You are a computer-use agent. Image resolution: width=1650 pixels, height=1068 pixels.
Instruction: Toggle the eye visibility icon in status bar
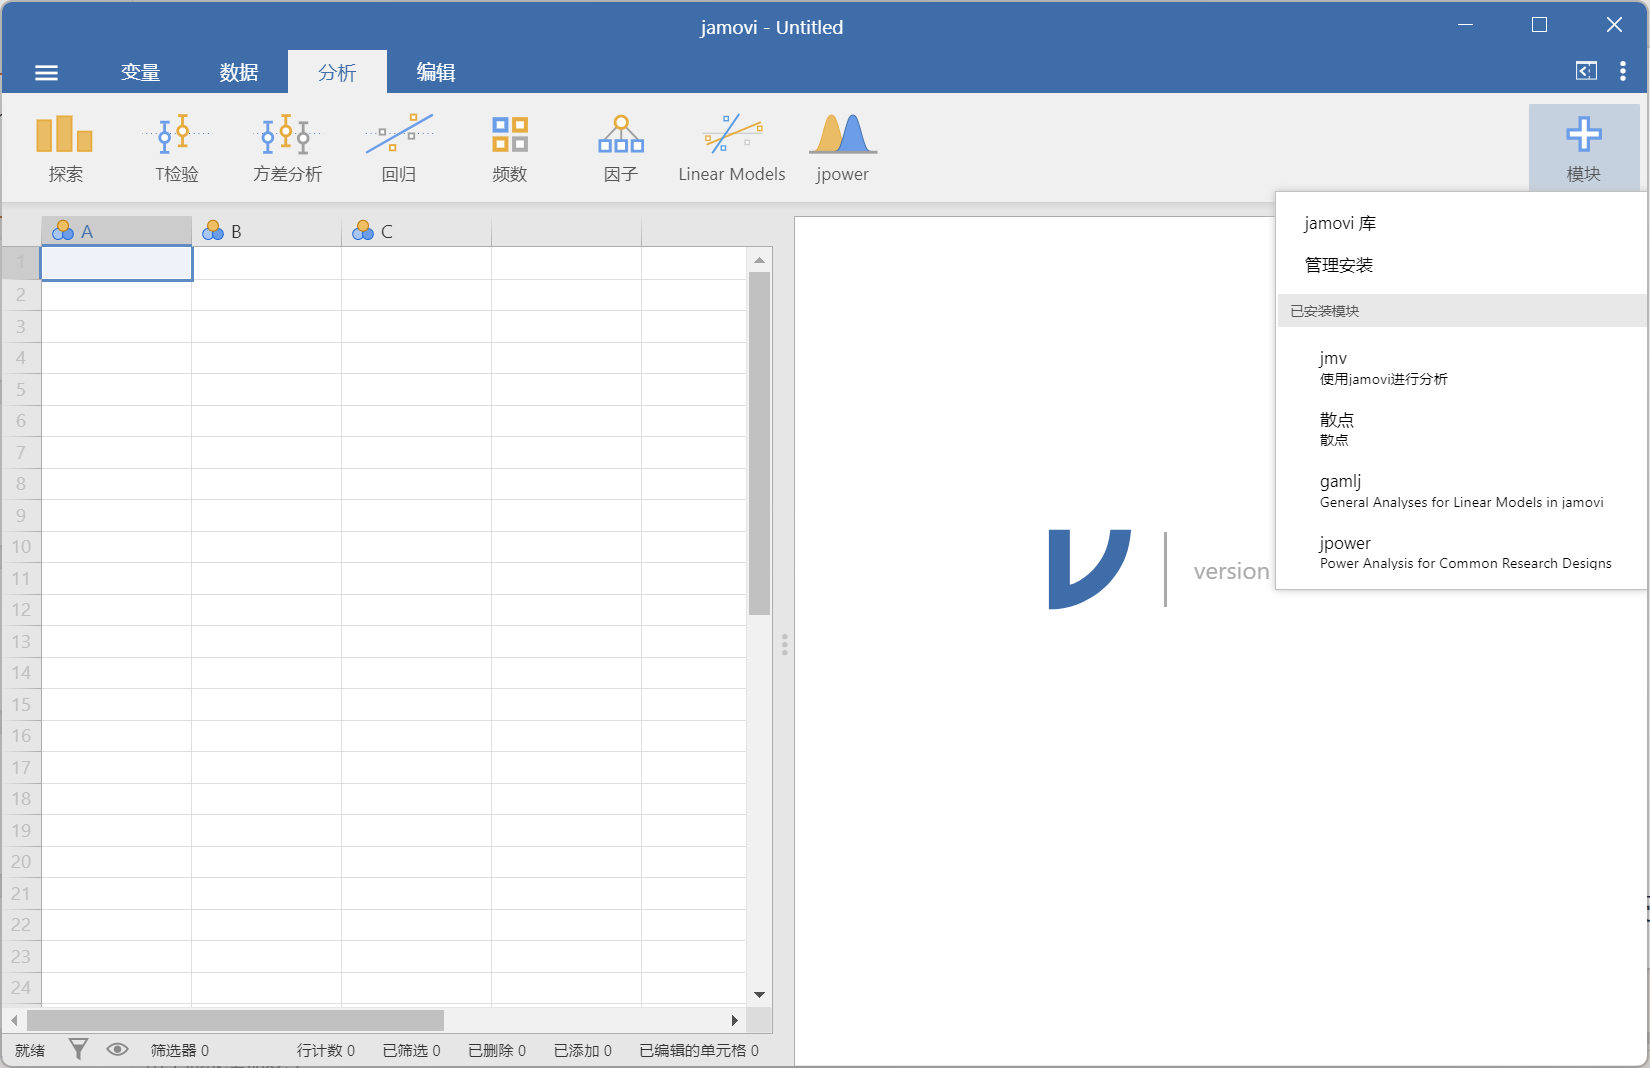coord(117,1049)
